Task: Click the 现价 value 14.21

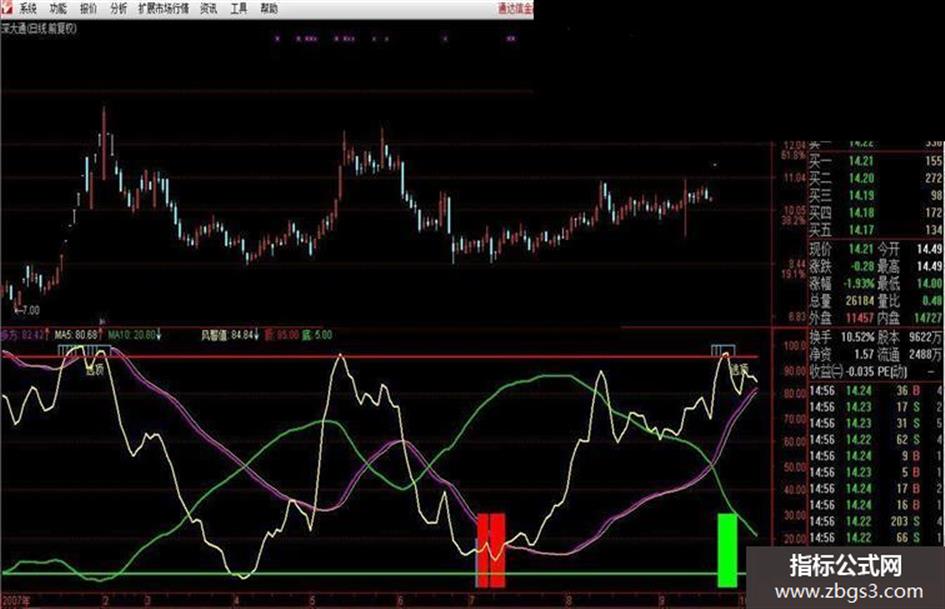Action: 861,248
